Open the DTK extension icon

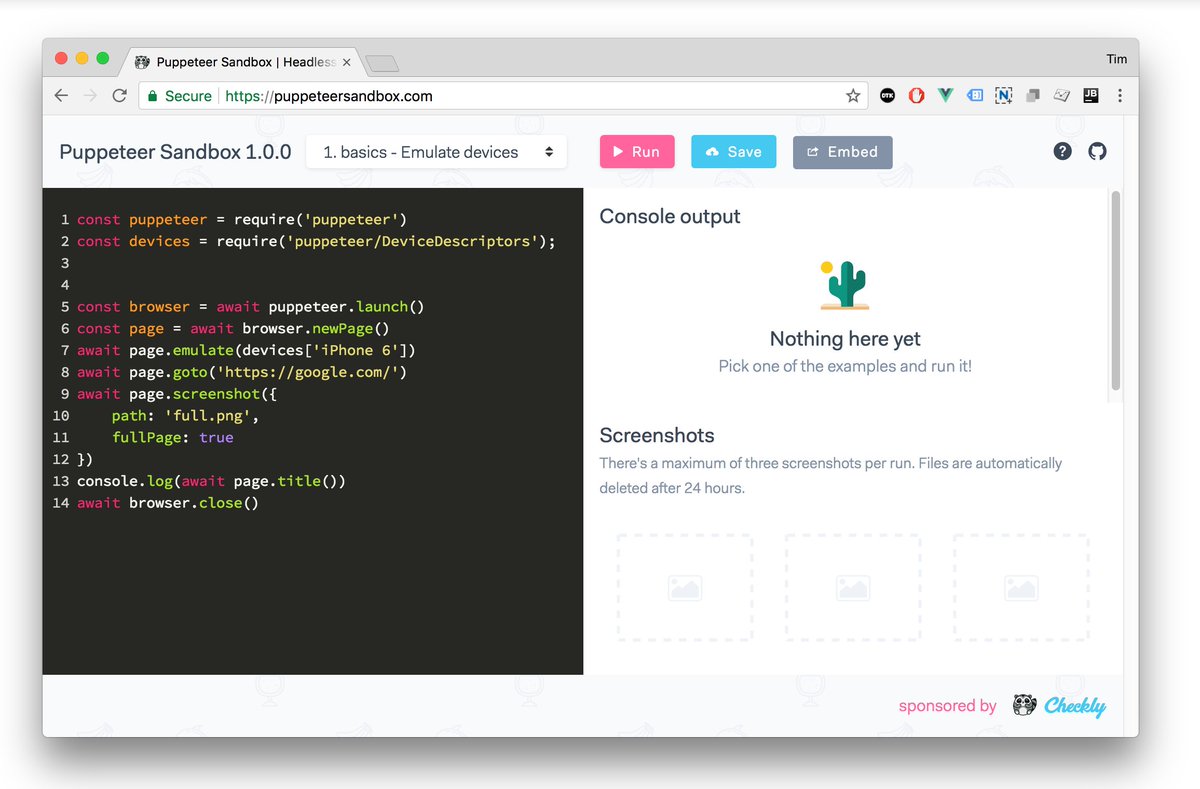pos(887,96)
